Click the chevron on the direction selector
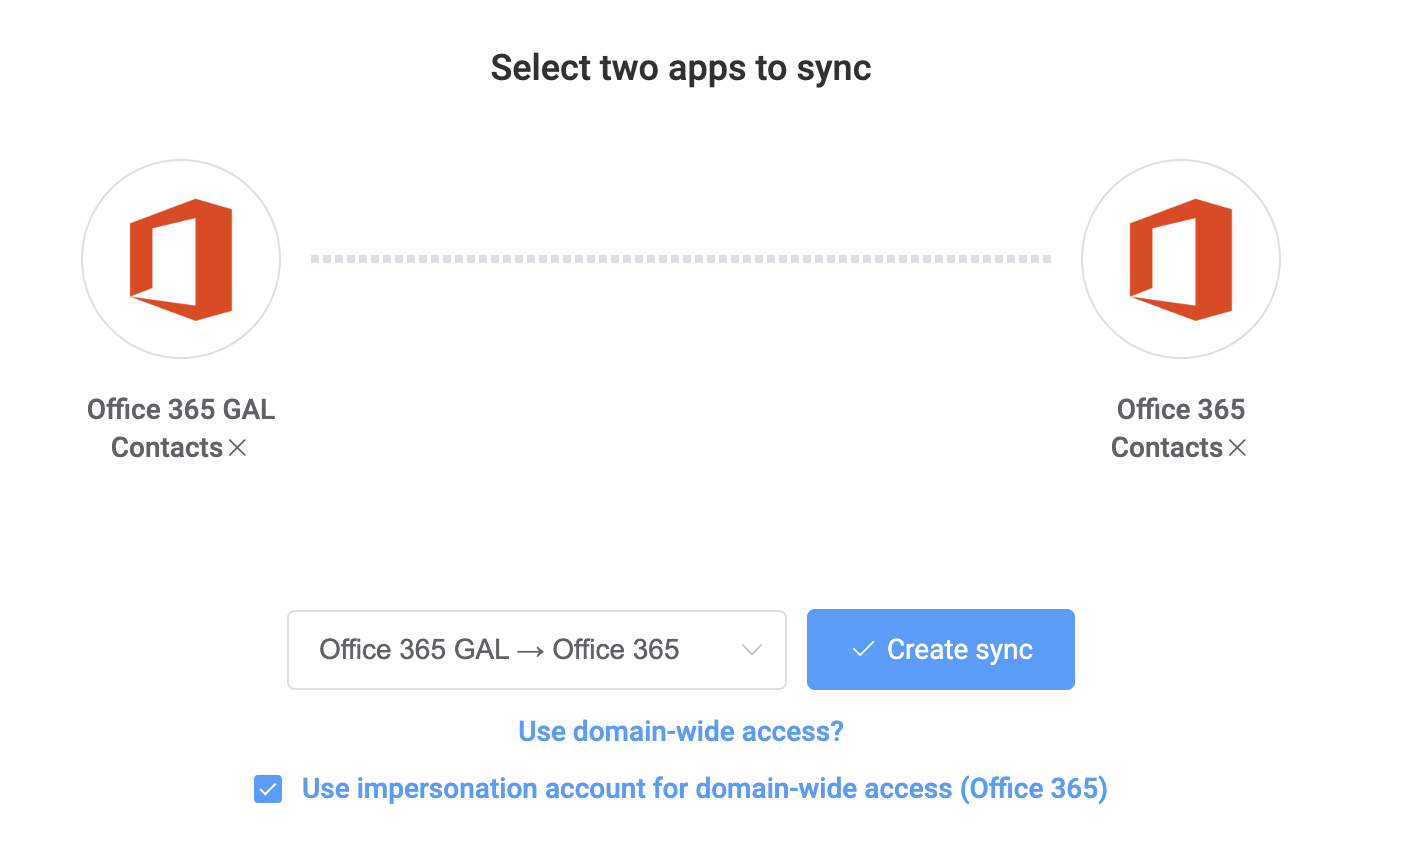Screen dimensions: 1412x860 pyautogui.click(x=751, y=649)
